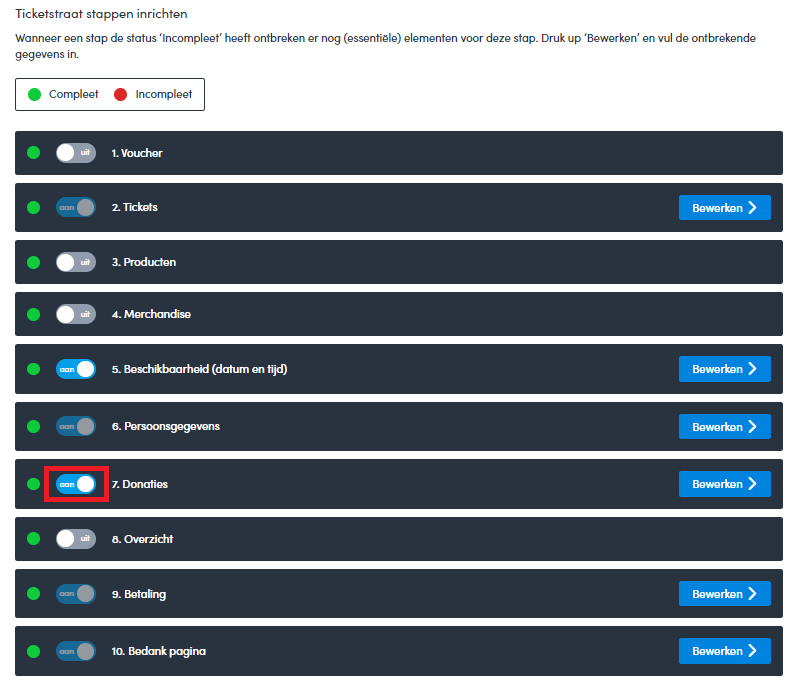Edit the Beschikbaarheid (datum en tijd) step
This screenshot has height=685, width=795.
point(724,369)
